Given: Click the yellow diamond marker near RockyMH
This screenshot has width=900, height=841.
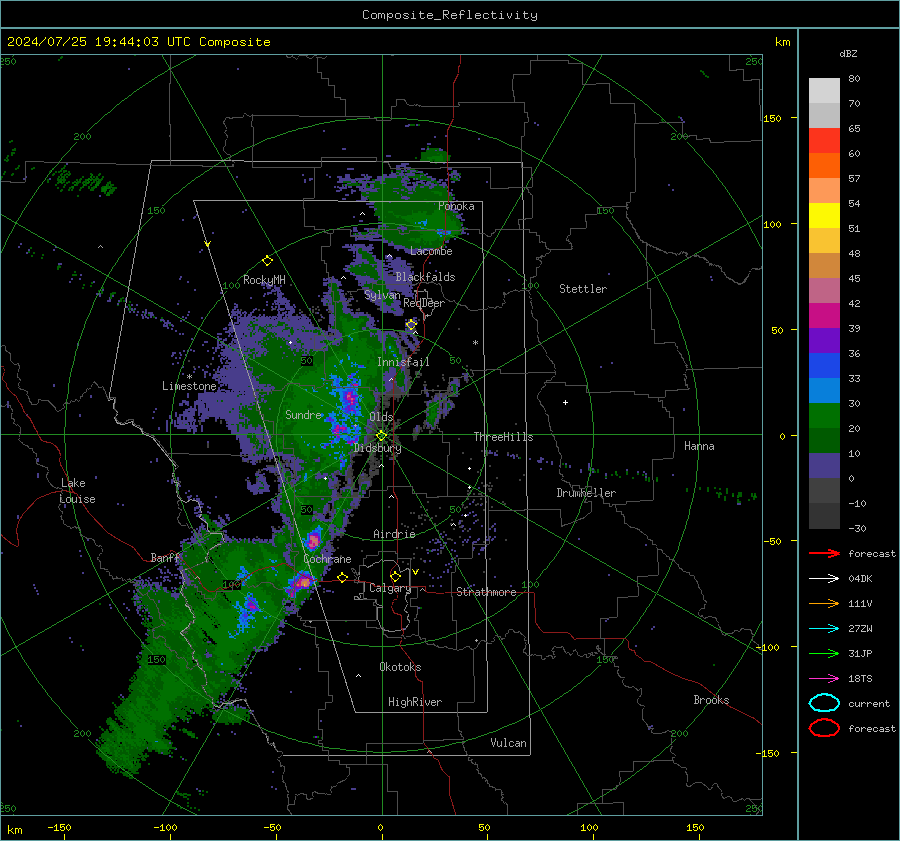Looking at the screenshot, I should 267,261.
